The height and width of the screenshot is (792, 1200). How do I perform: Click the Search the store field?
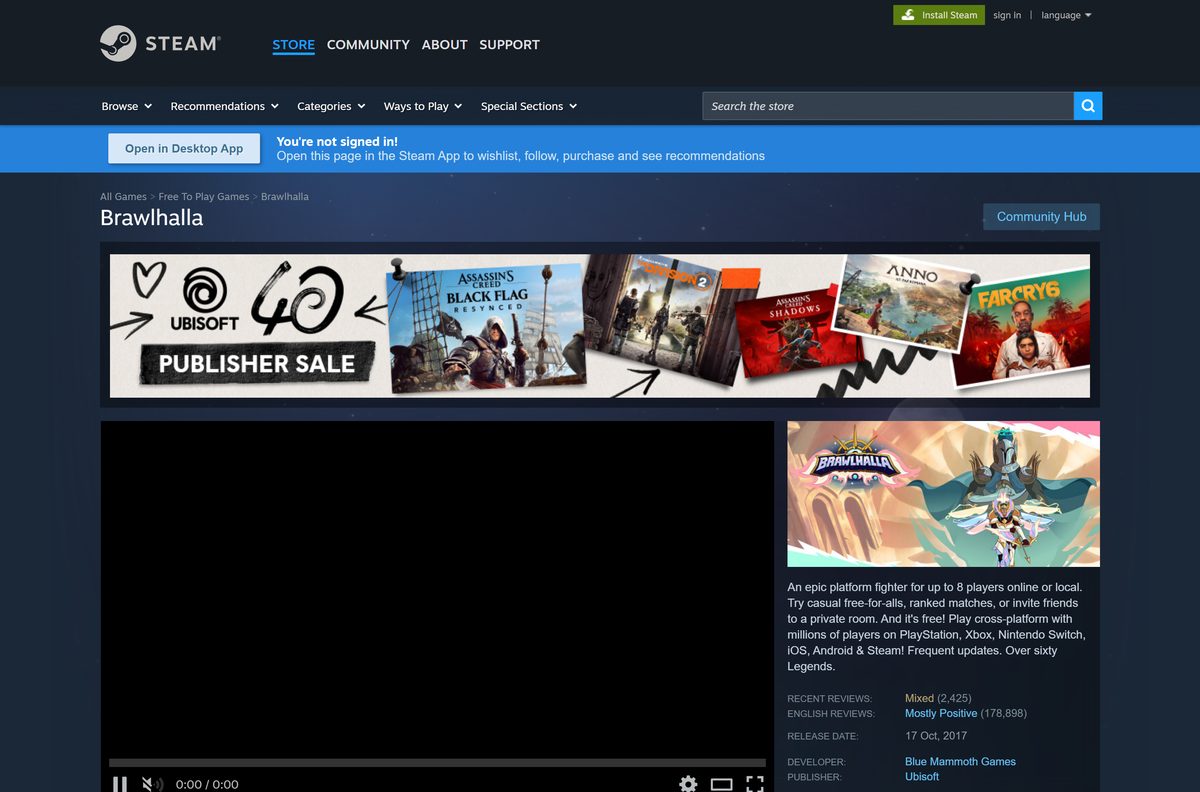click(888, 106)
